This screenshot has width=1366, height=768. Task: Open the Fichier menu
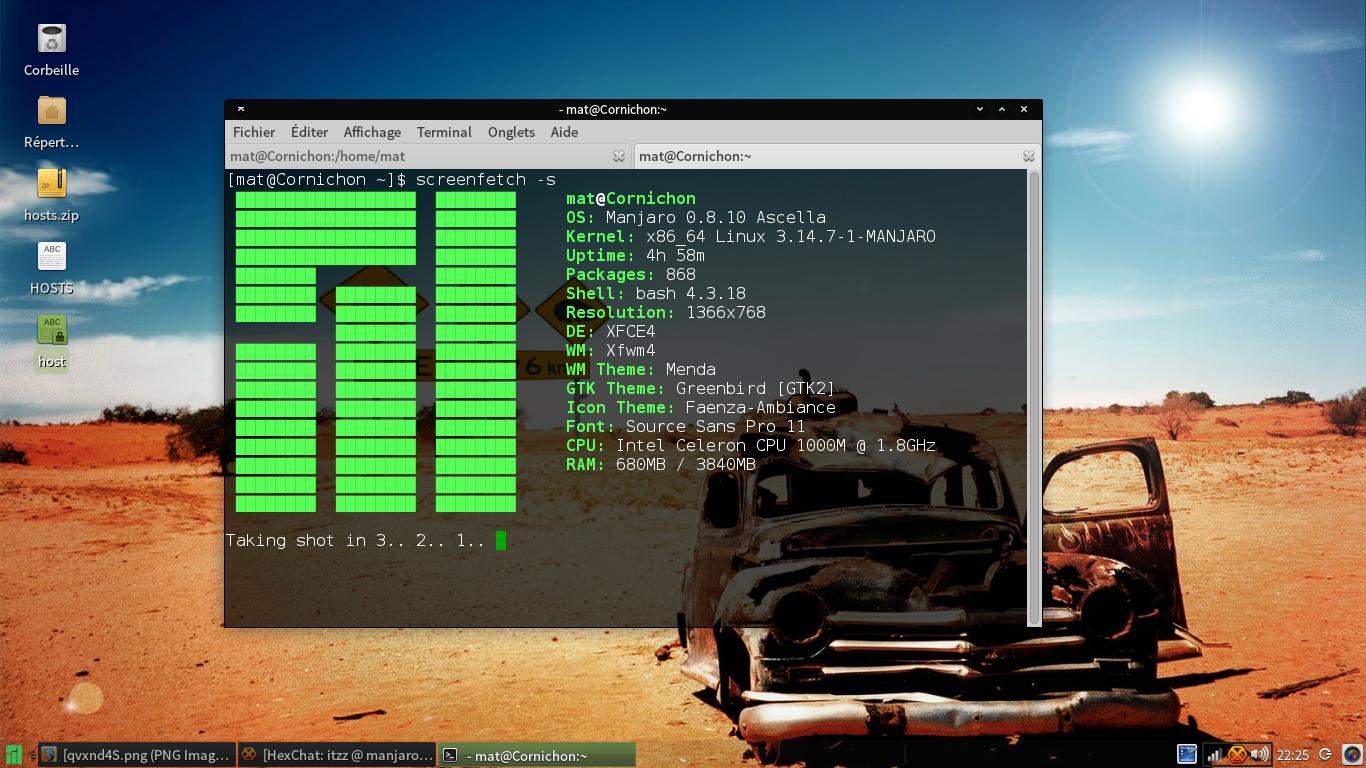(254, 132)
